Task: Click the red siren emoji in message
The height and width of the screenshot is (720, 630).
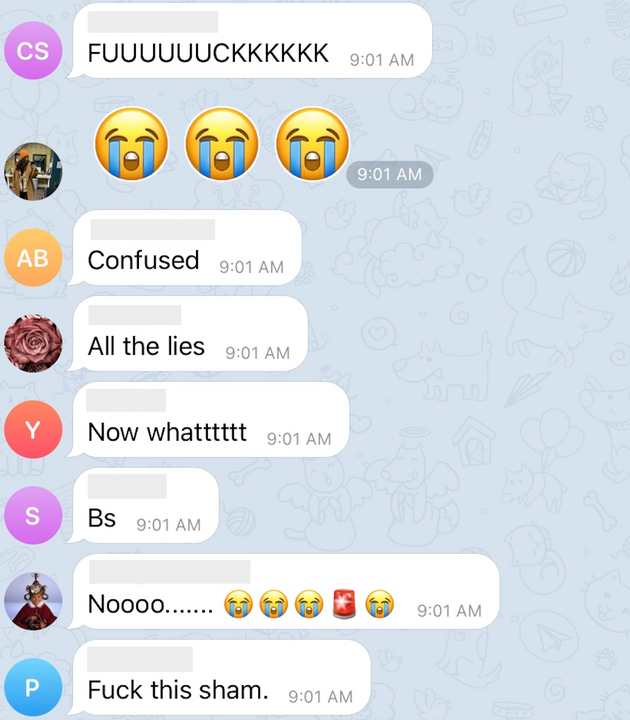Action: pyautogui.click(x=344, y=604)
